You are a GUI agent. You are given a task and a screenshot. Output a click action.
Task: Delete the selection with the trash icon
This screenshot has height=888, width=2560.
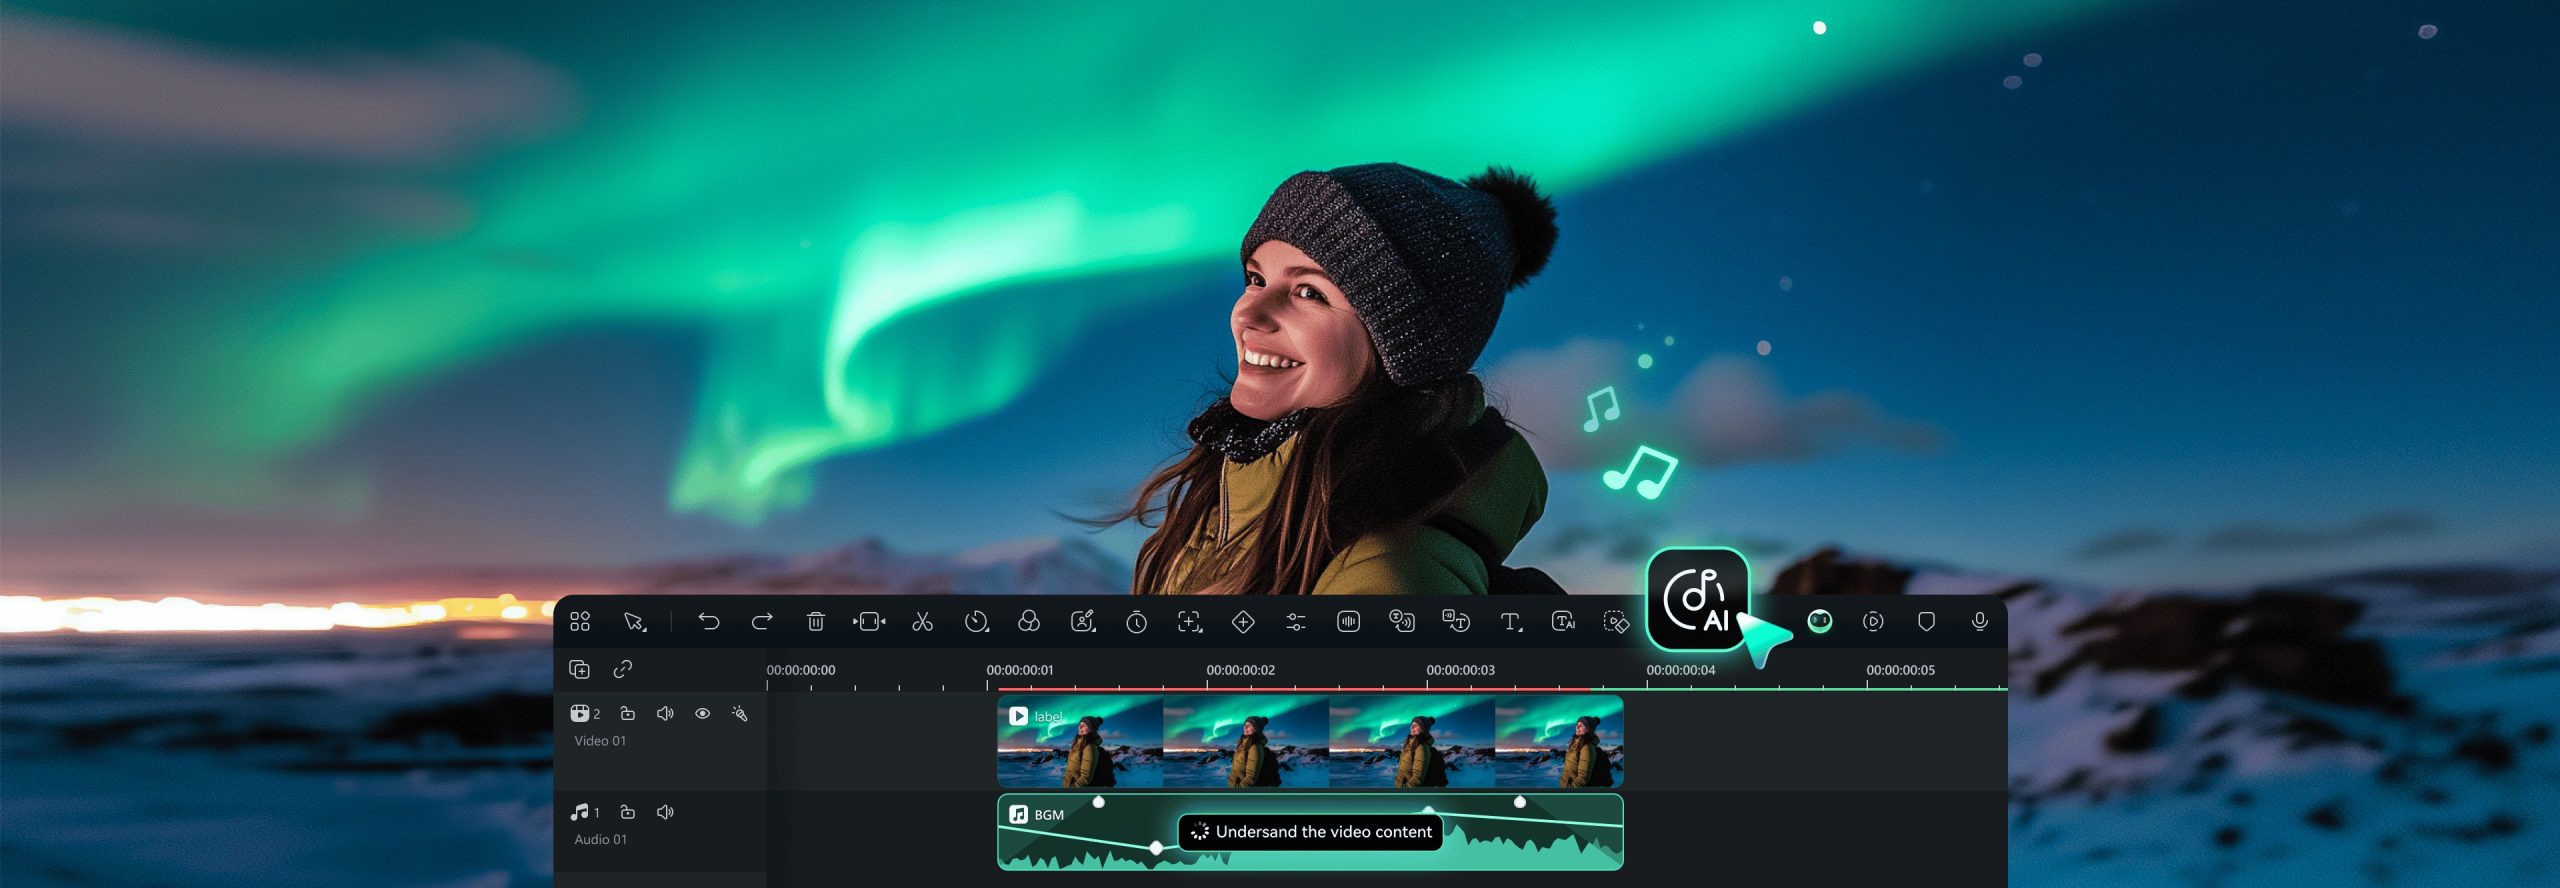pyautogui.click(x=815, y=622)
